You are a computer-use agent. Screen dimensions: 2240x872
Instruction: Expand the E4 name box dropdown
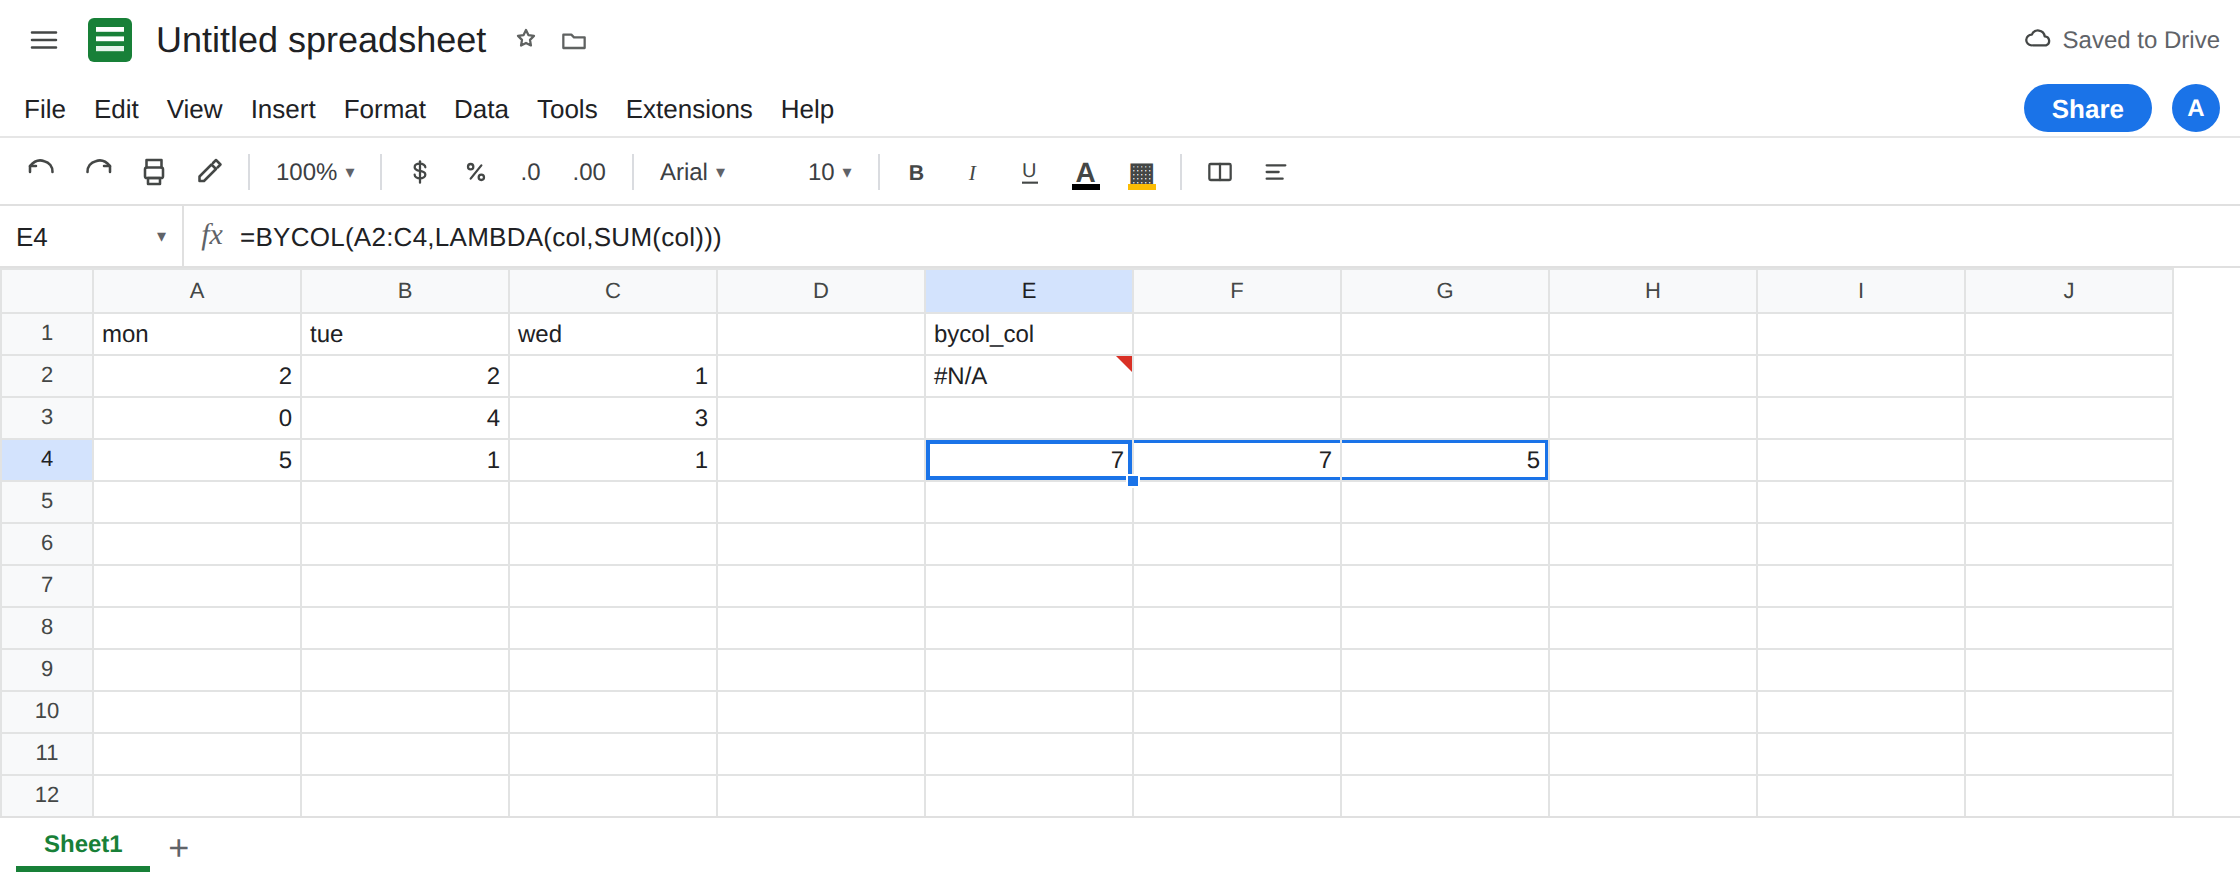pos(161,237)
